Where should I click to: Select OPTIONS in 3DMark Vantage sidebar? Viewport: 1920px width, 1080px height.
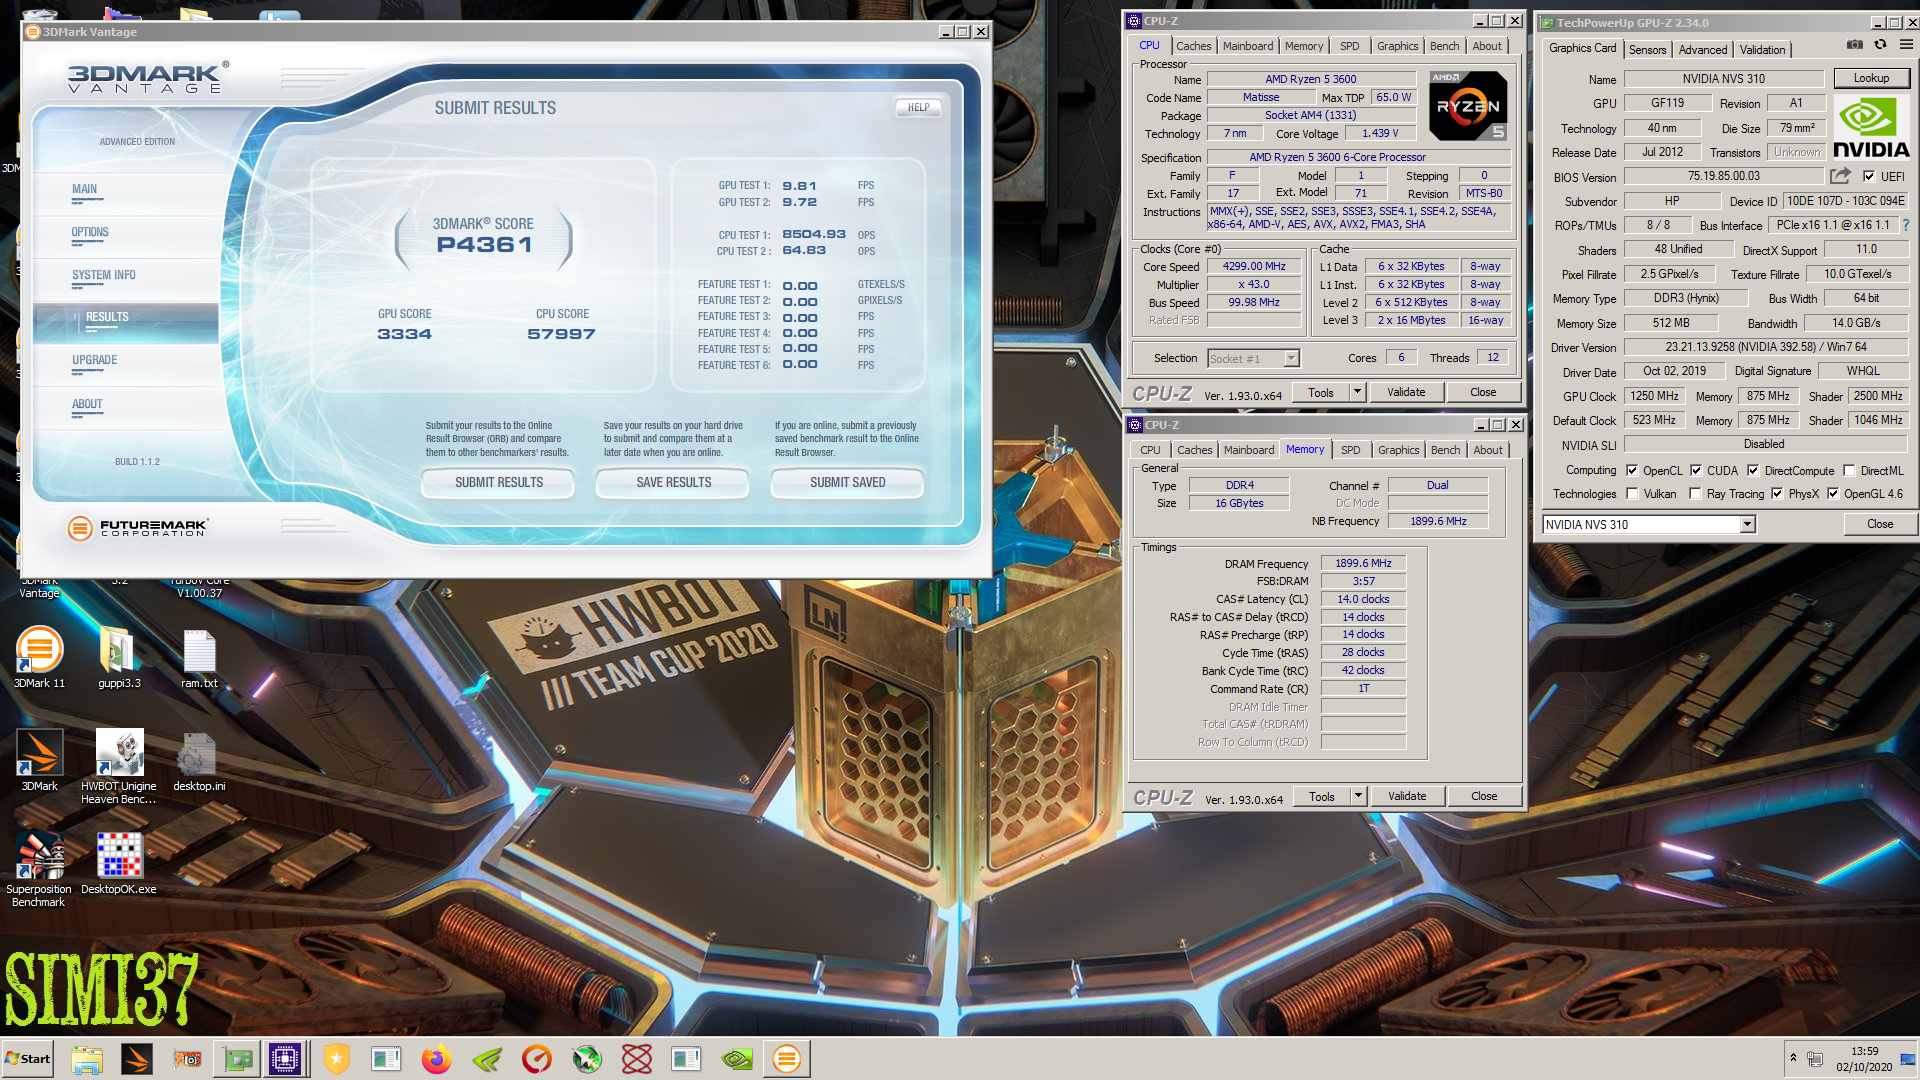[x=90, y=232]
